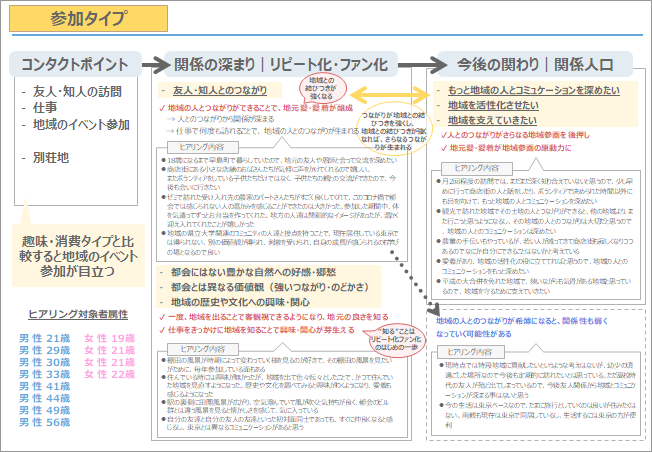This screenshot has width=652, height=452.
Task: Click the pink "知る"ことは bubble
Action: (396, 339)
